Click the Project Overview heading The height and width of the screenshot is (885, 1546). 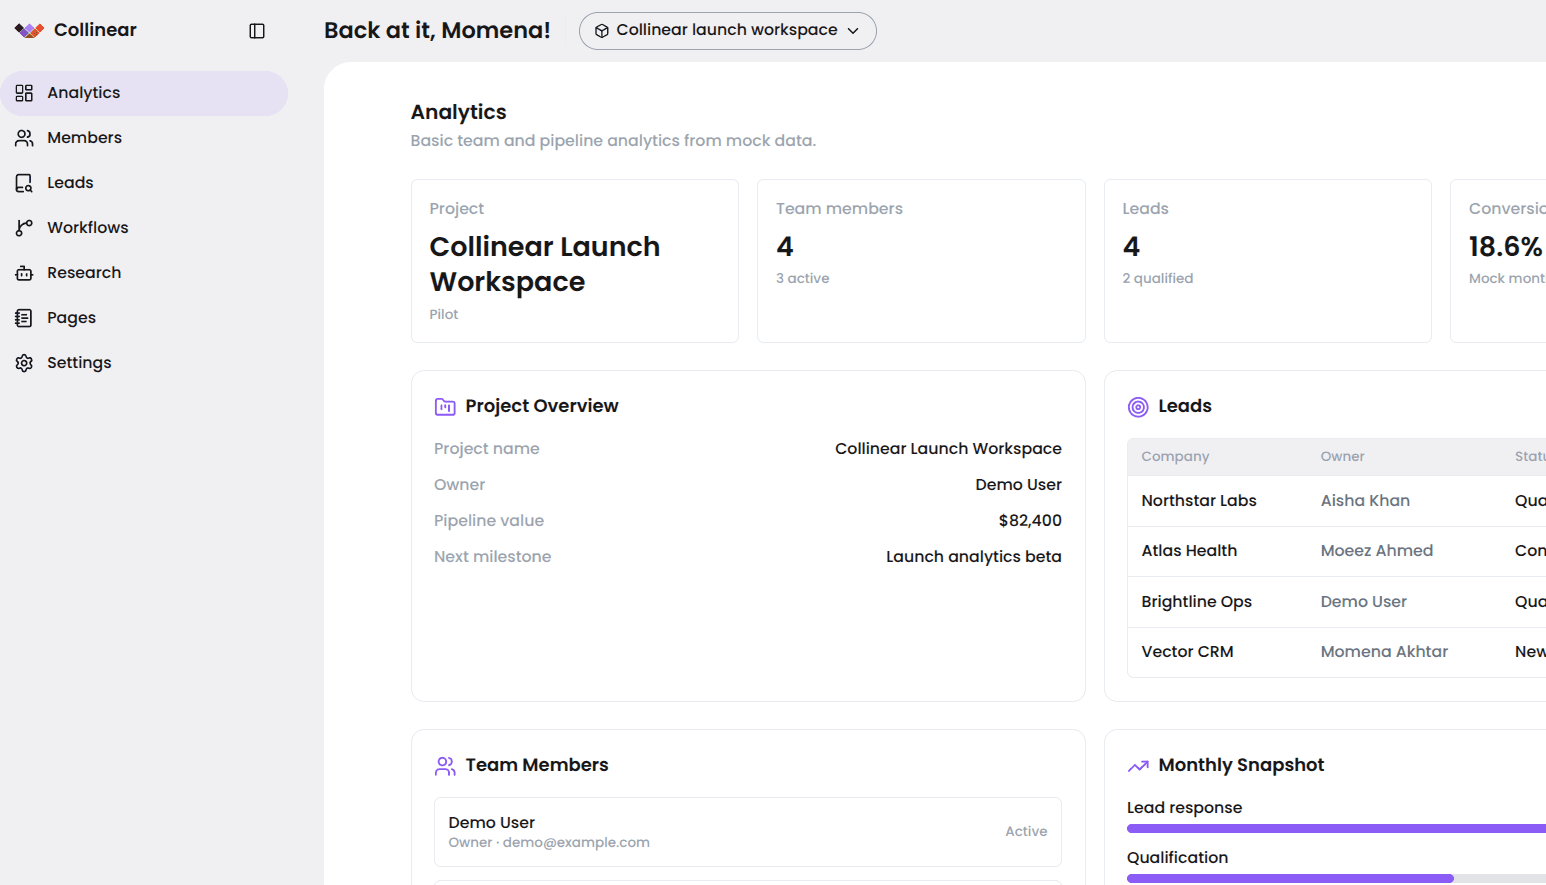tap(542, 406)
